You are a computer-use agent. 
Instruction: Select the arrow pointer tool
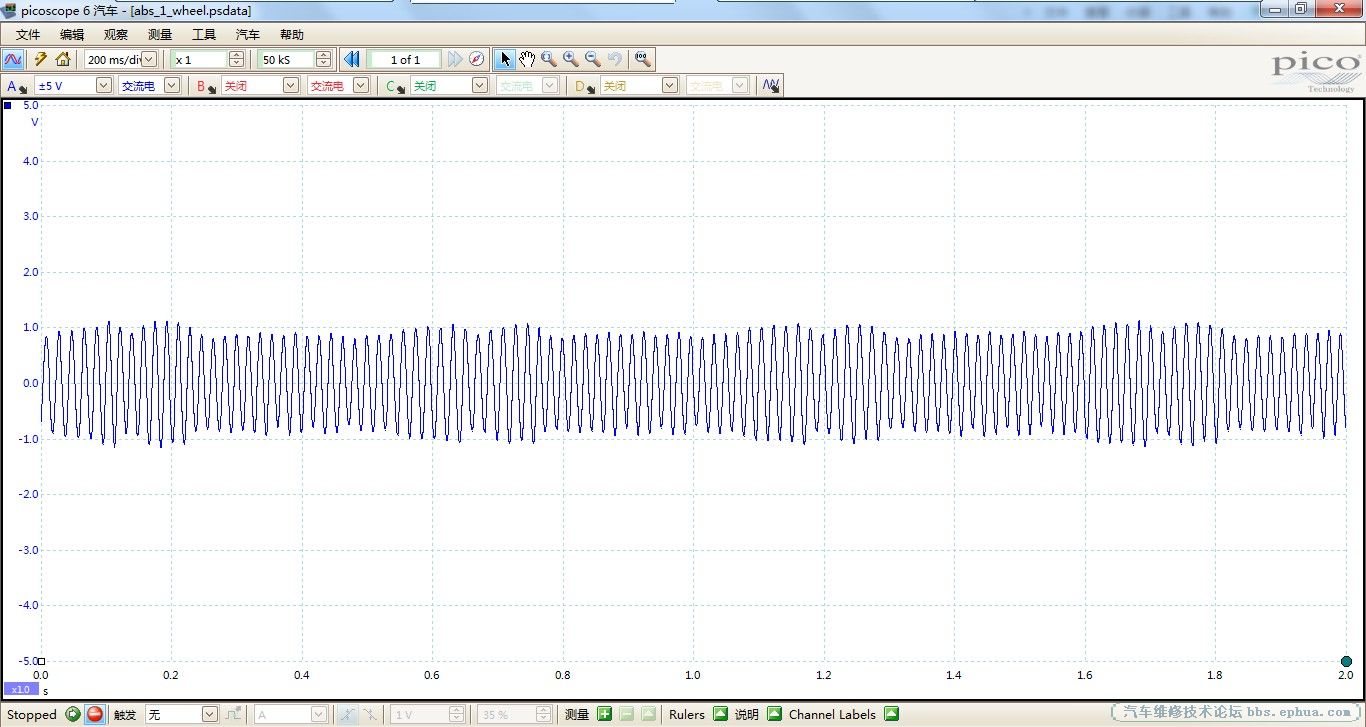point(506,59)
